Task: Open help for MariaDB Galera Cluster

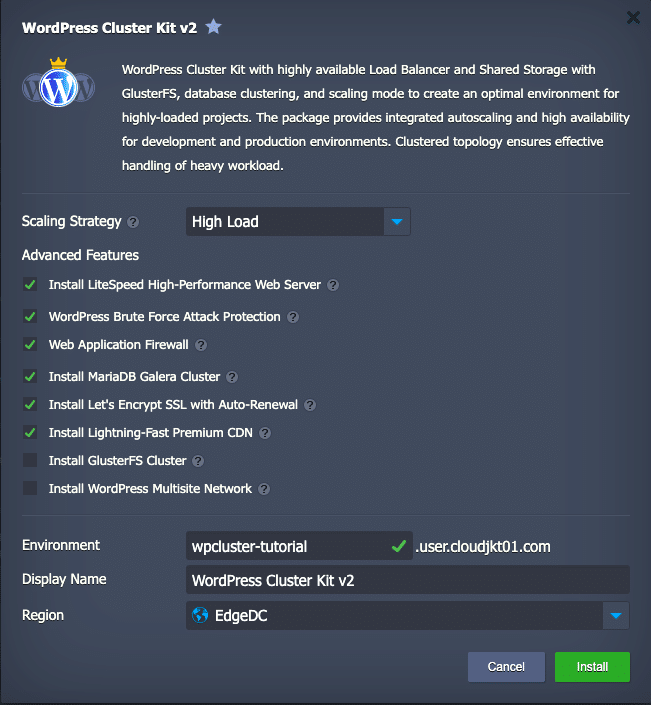Action: click(232, 377)
